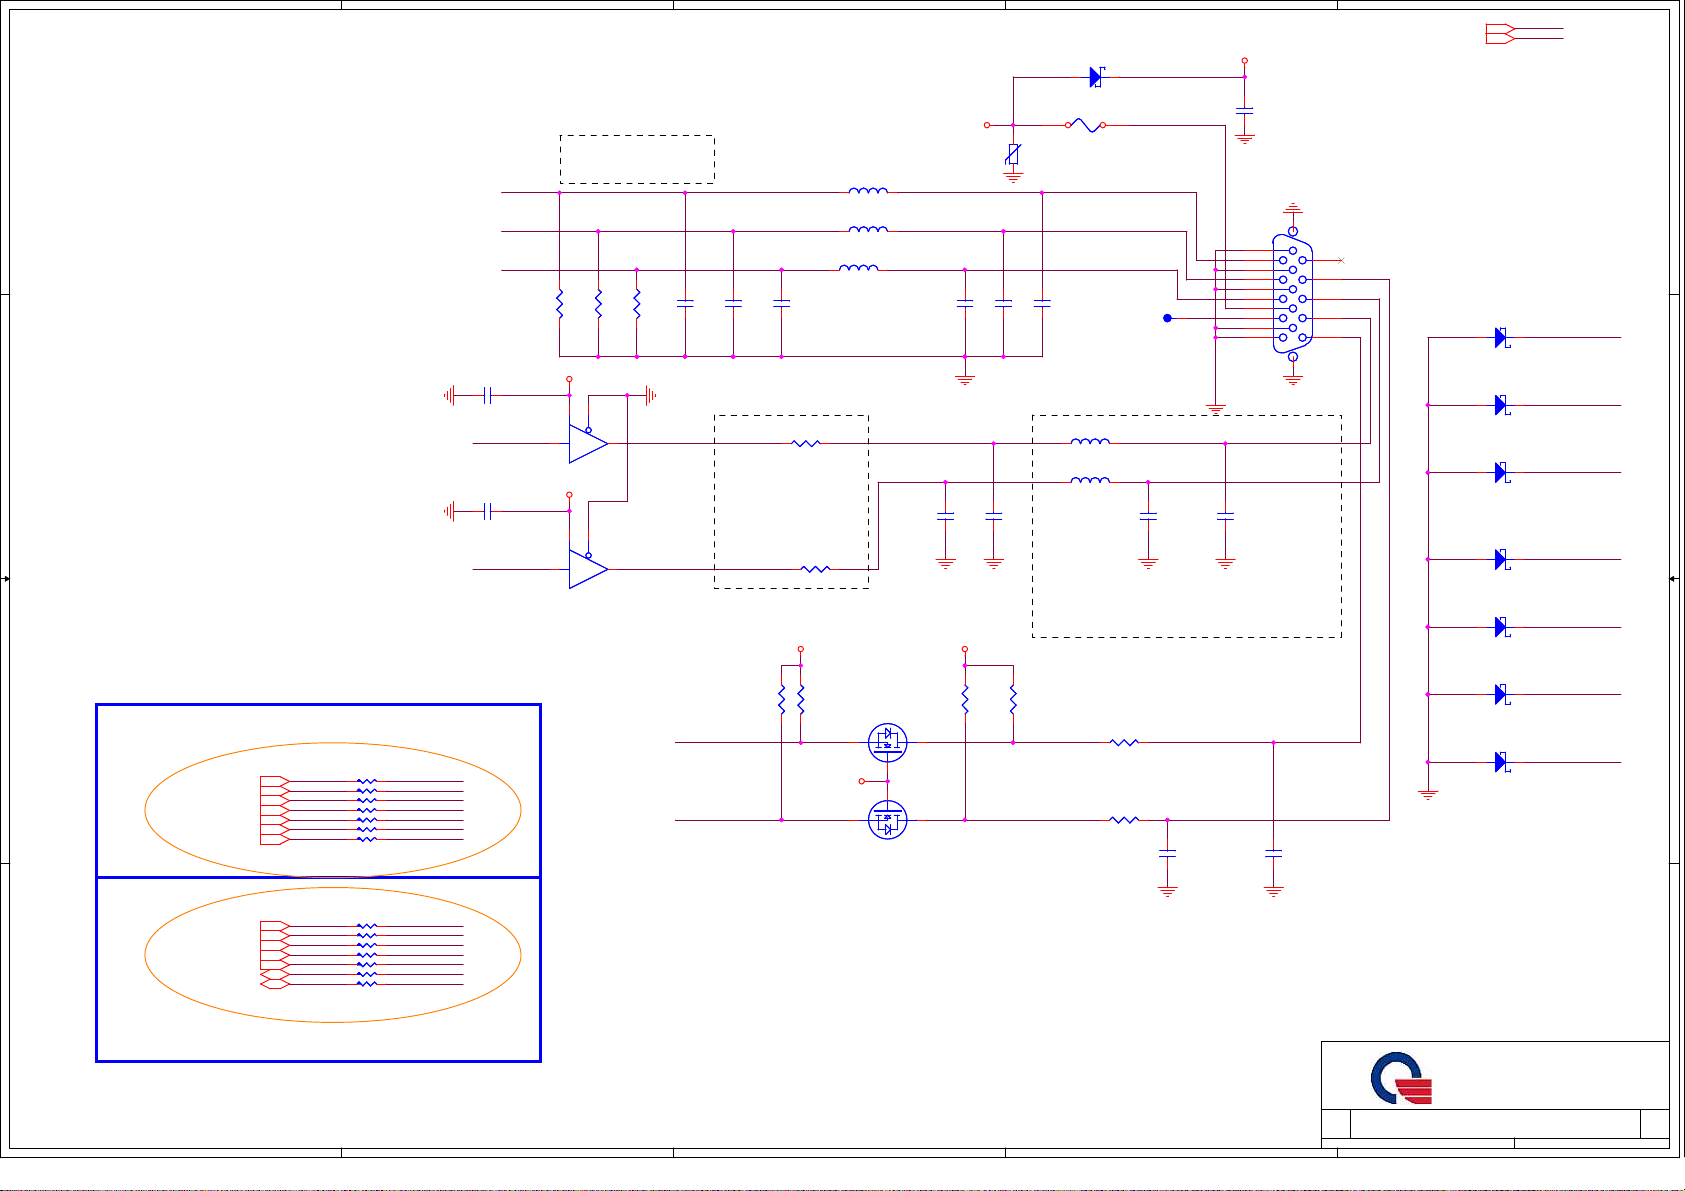1685x1191 pixels.
Task: Select the ground symbol above the D-sub connector
Action: [1293, 208]
